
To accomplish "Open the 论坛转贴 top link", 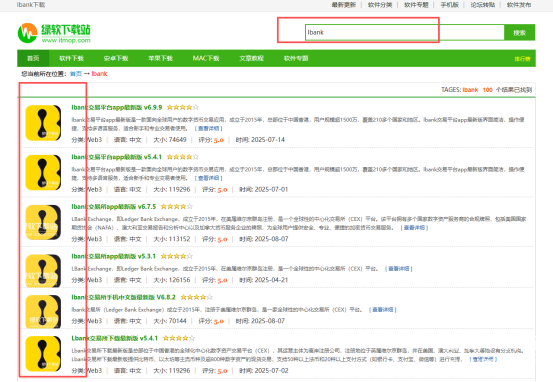I will [483, 5].
